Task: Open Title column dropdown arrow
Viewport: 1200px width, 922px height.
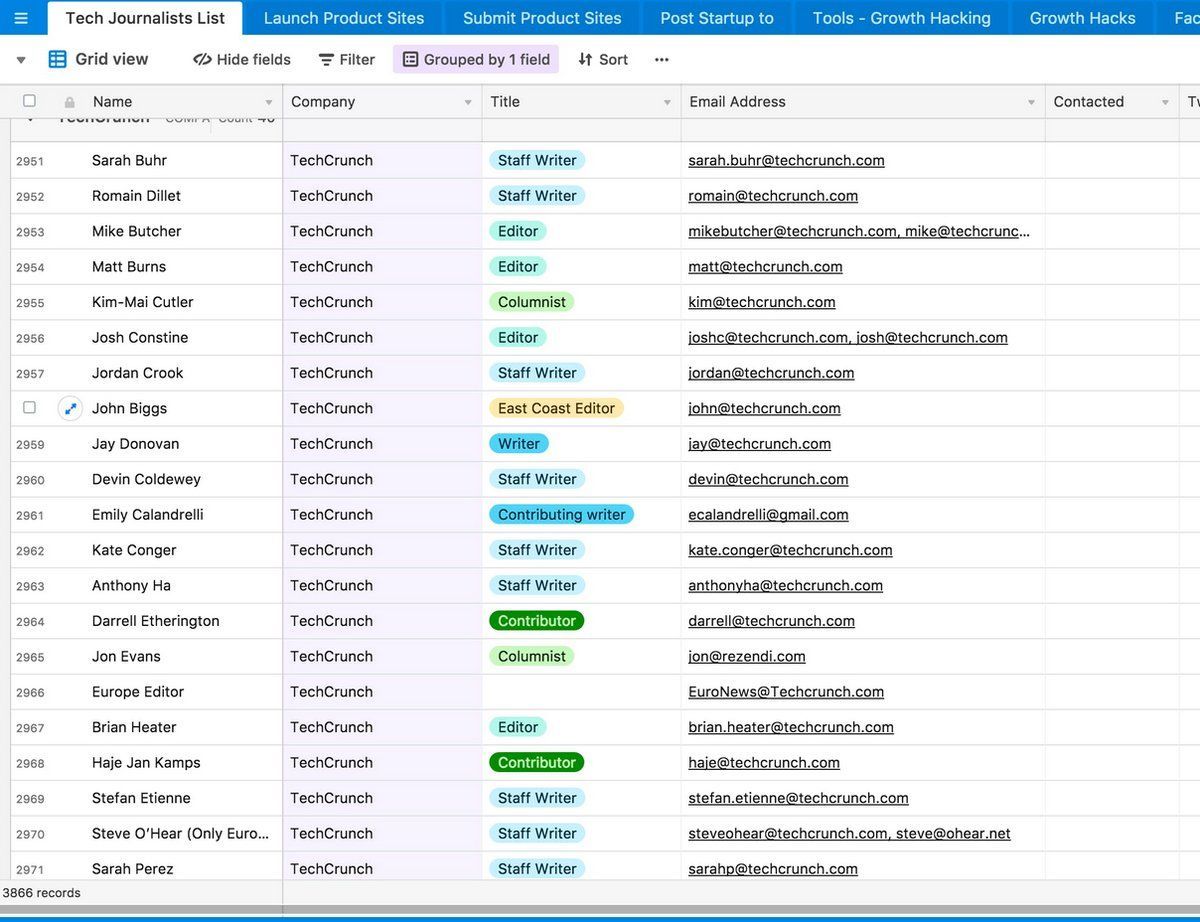Action: coord(667,102)
